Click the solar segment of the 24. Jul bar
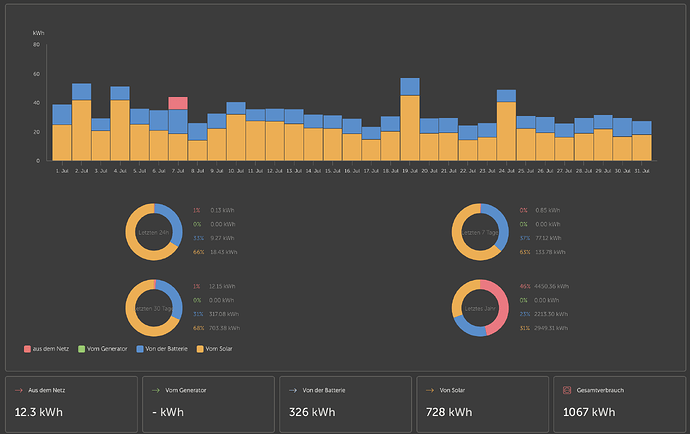Image resolution: width=690 pixels, height=434 pixels. point(506,131)
